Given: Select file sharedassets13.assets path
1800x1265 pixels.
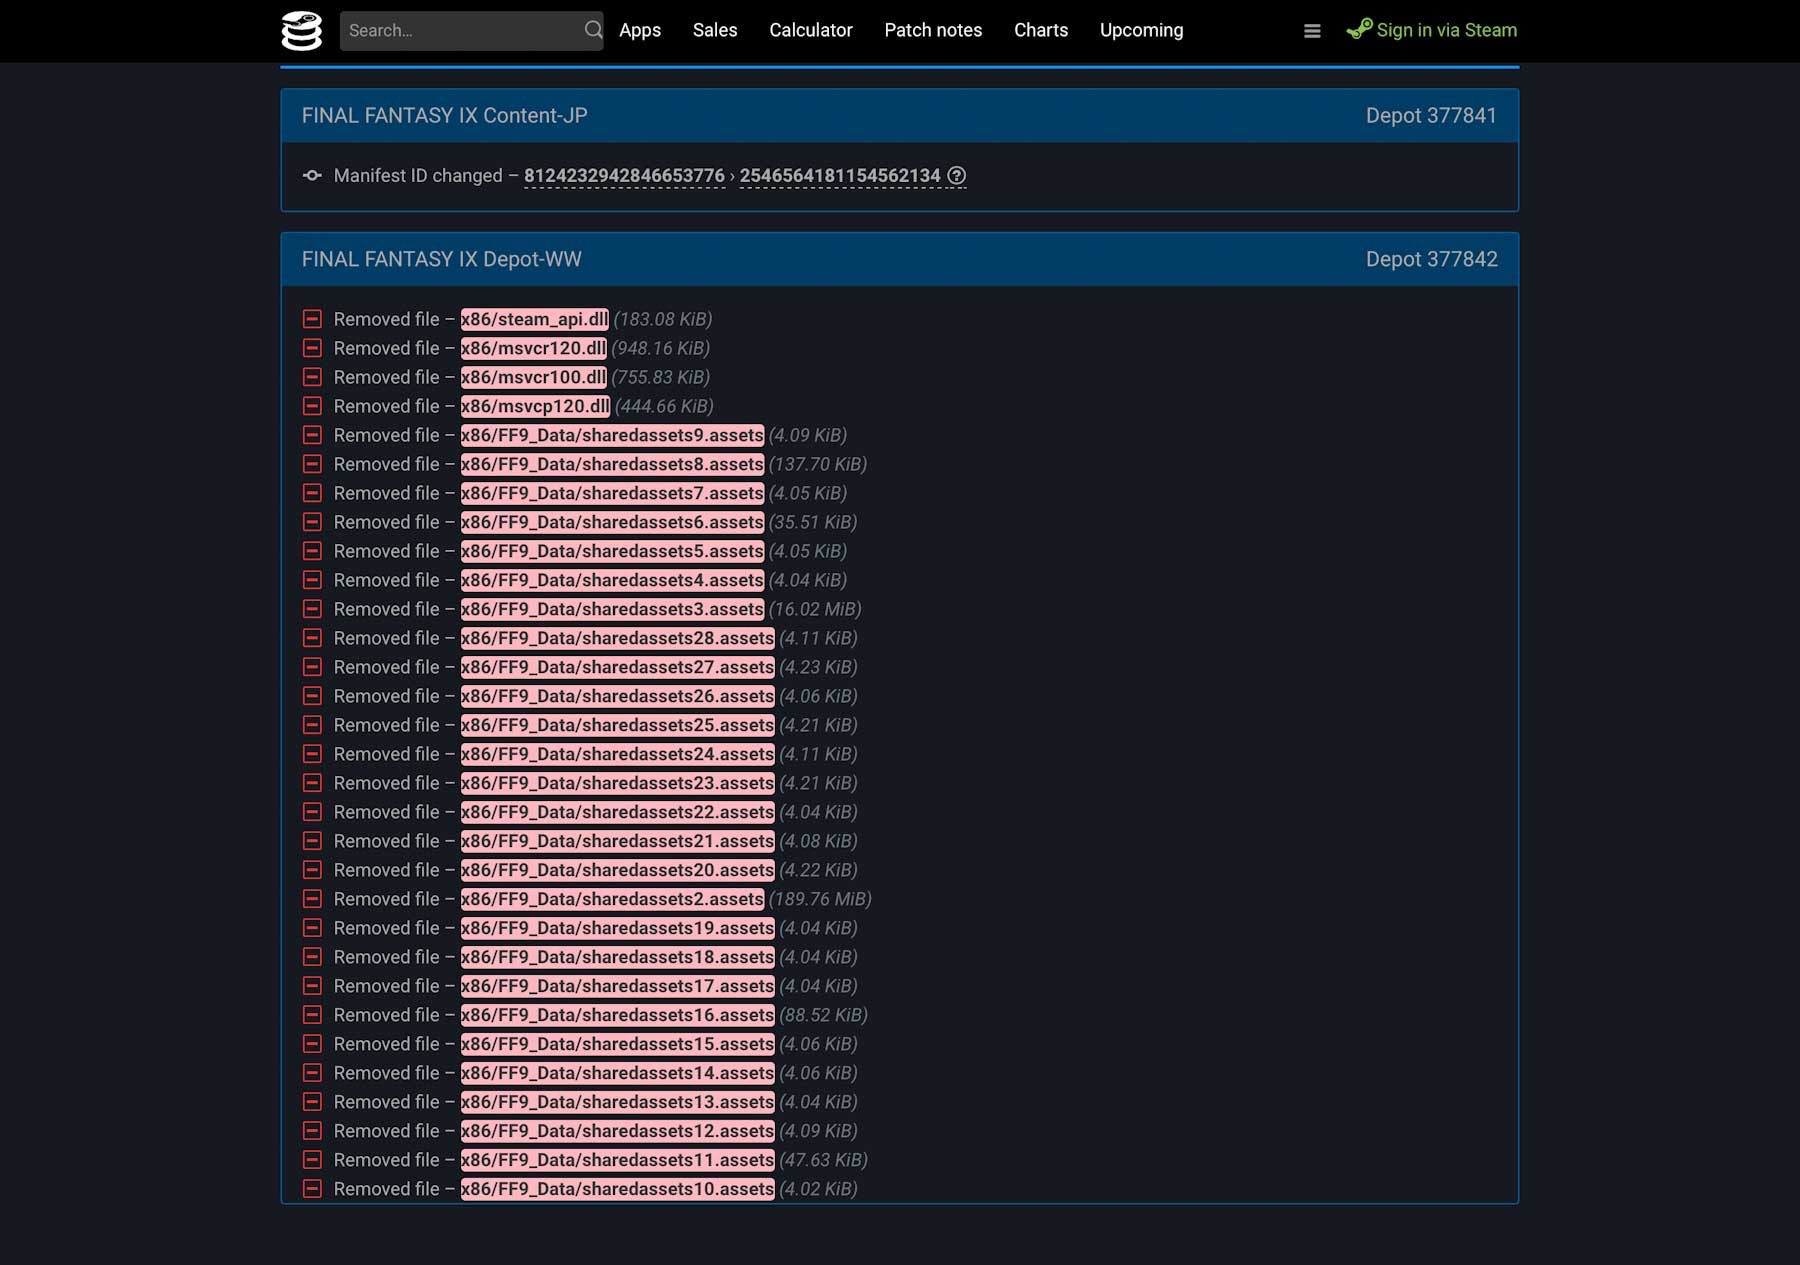Looking at the screenshot, I should click(x=617, y=1102).
